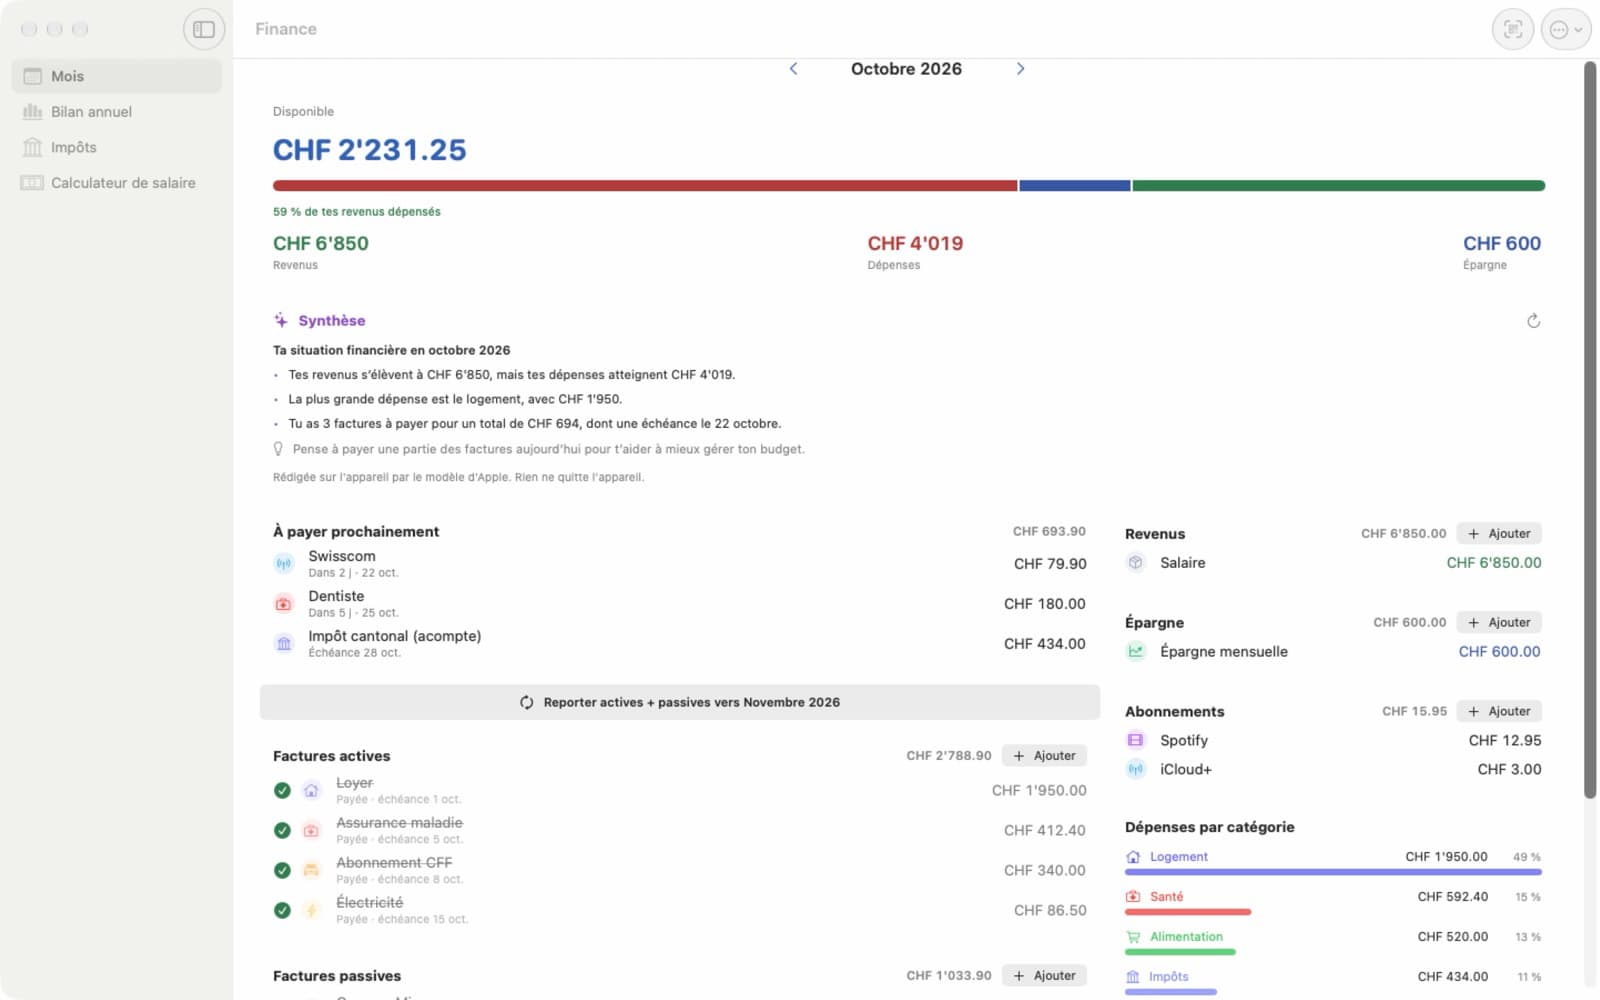Viewport: 1600px width, 1000px height.
Task: Open the Logement category link
Action: 1178,857
